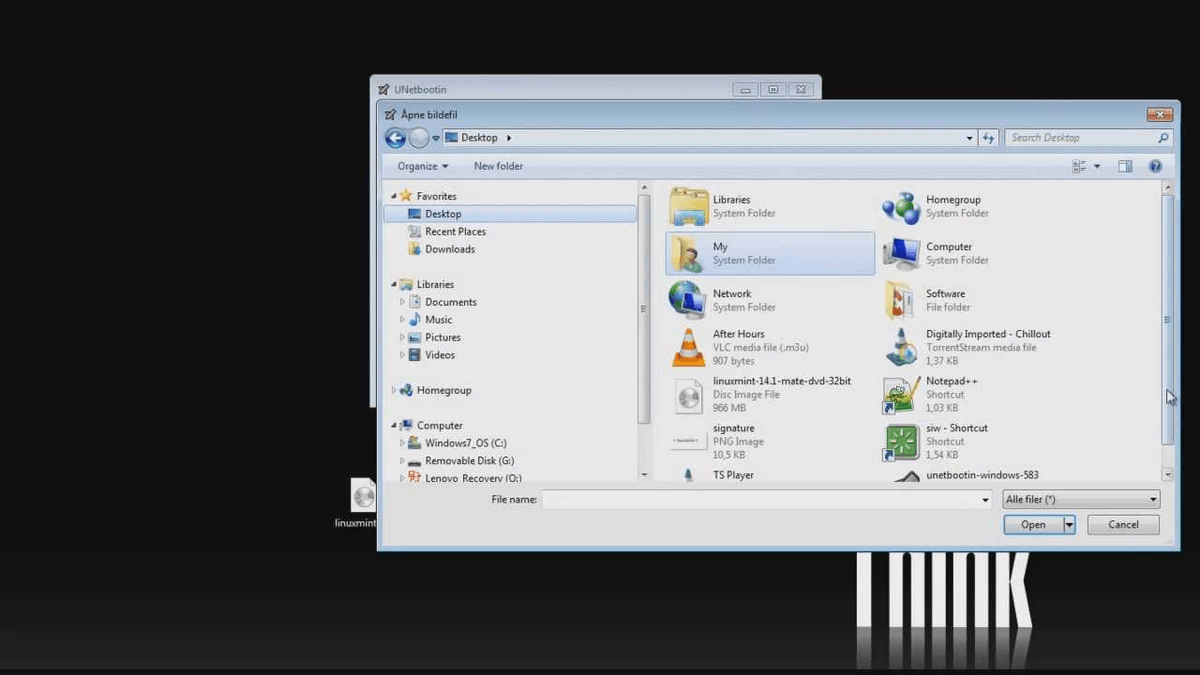Select the Libraries system folder icon
The image size is (1200, 675).
click(x=688, y=206)
